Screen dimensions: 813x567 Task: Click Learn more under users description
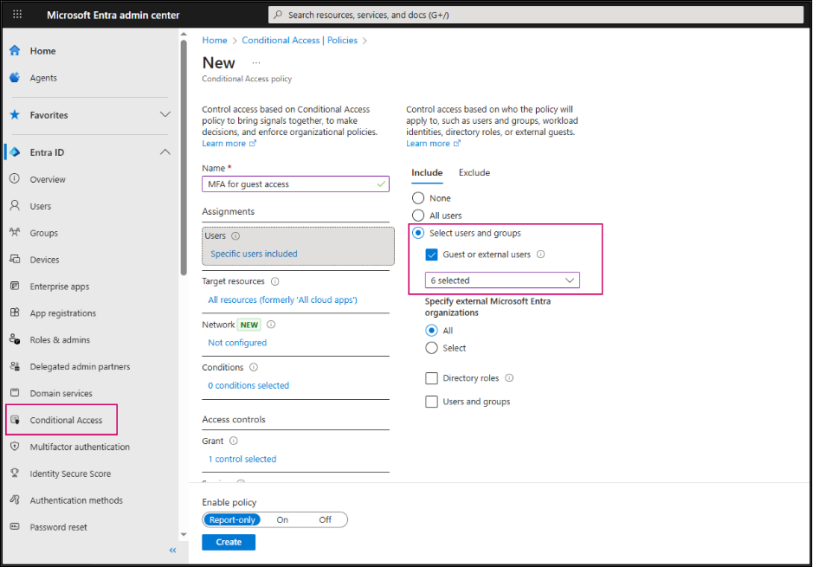point(433,143)
